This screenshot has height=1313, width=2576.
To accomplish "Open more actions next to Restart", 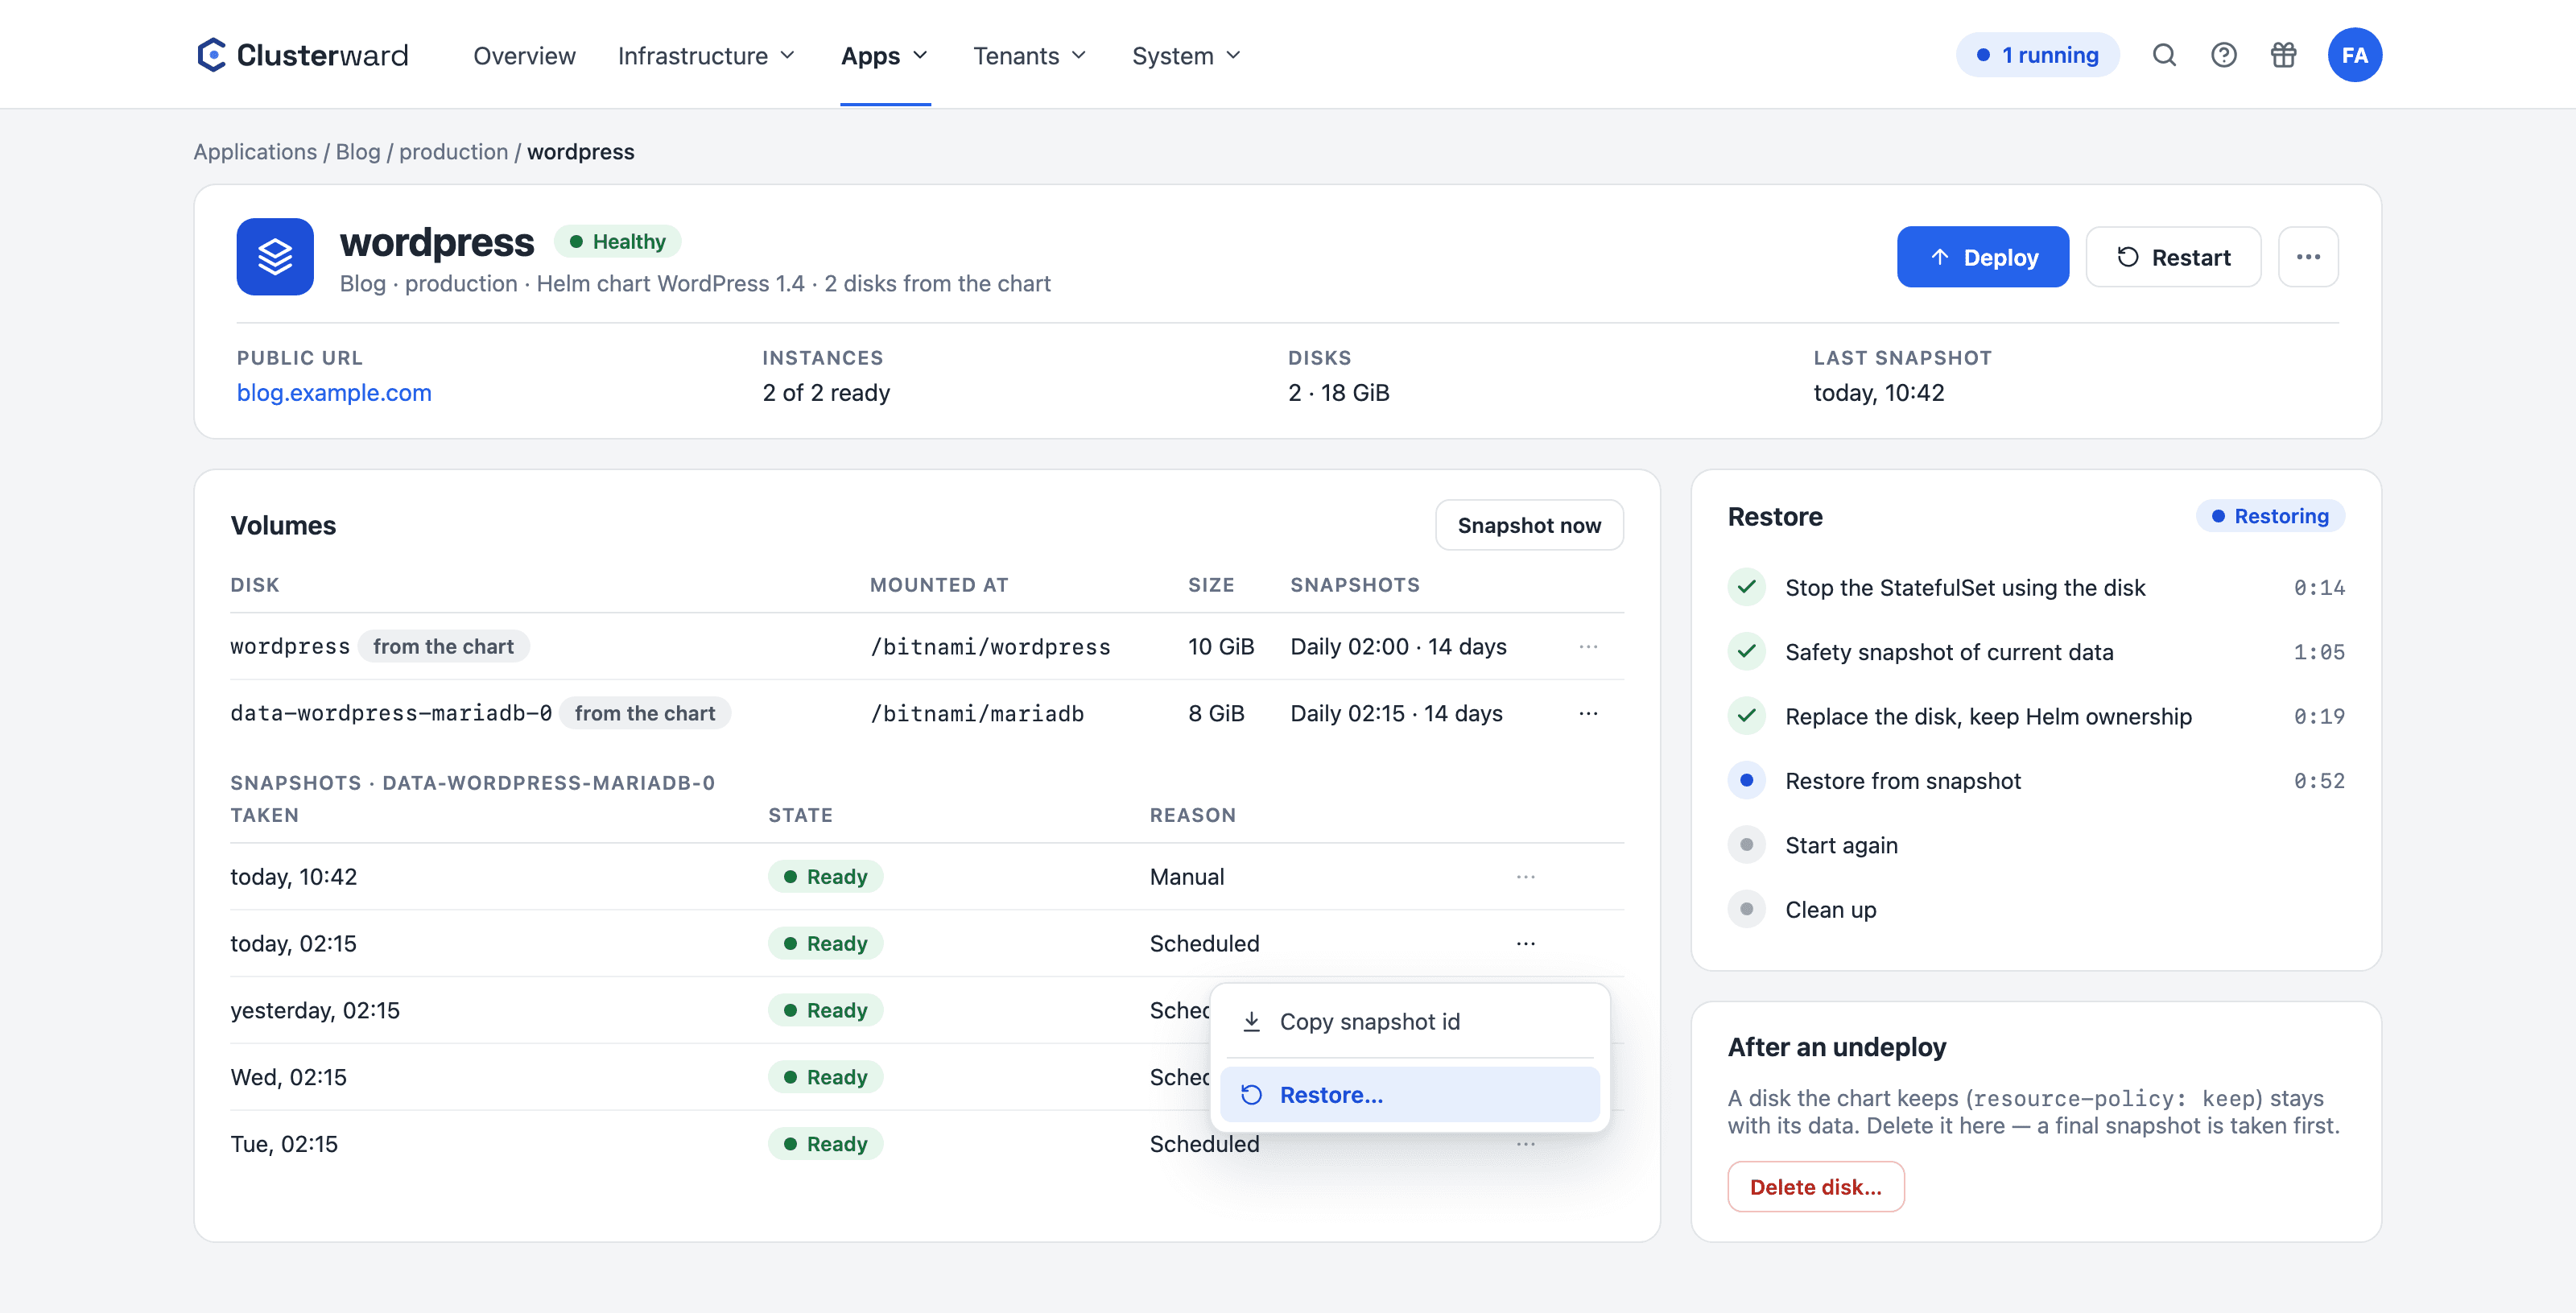I will [2308, 257].
